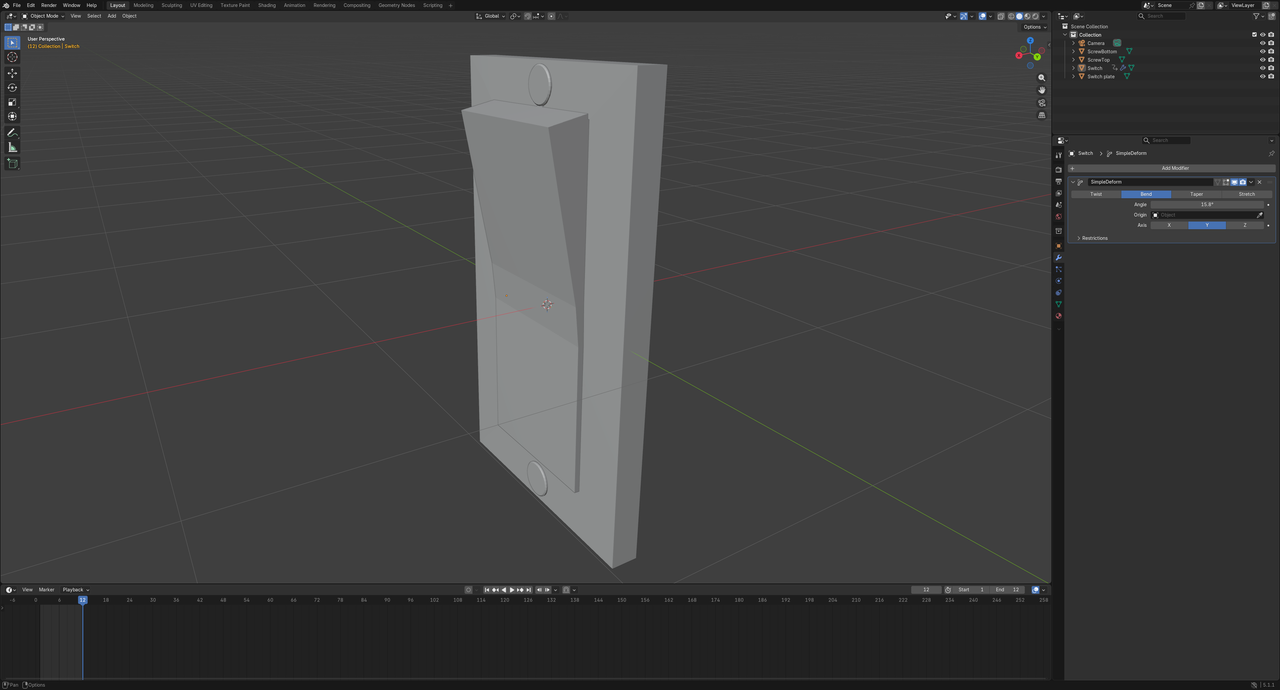Expand the Restrictions section
The width and height of the screenshot is (1280, 690).
click(x=1093, y=238)
